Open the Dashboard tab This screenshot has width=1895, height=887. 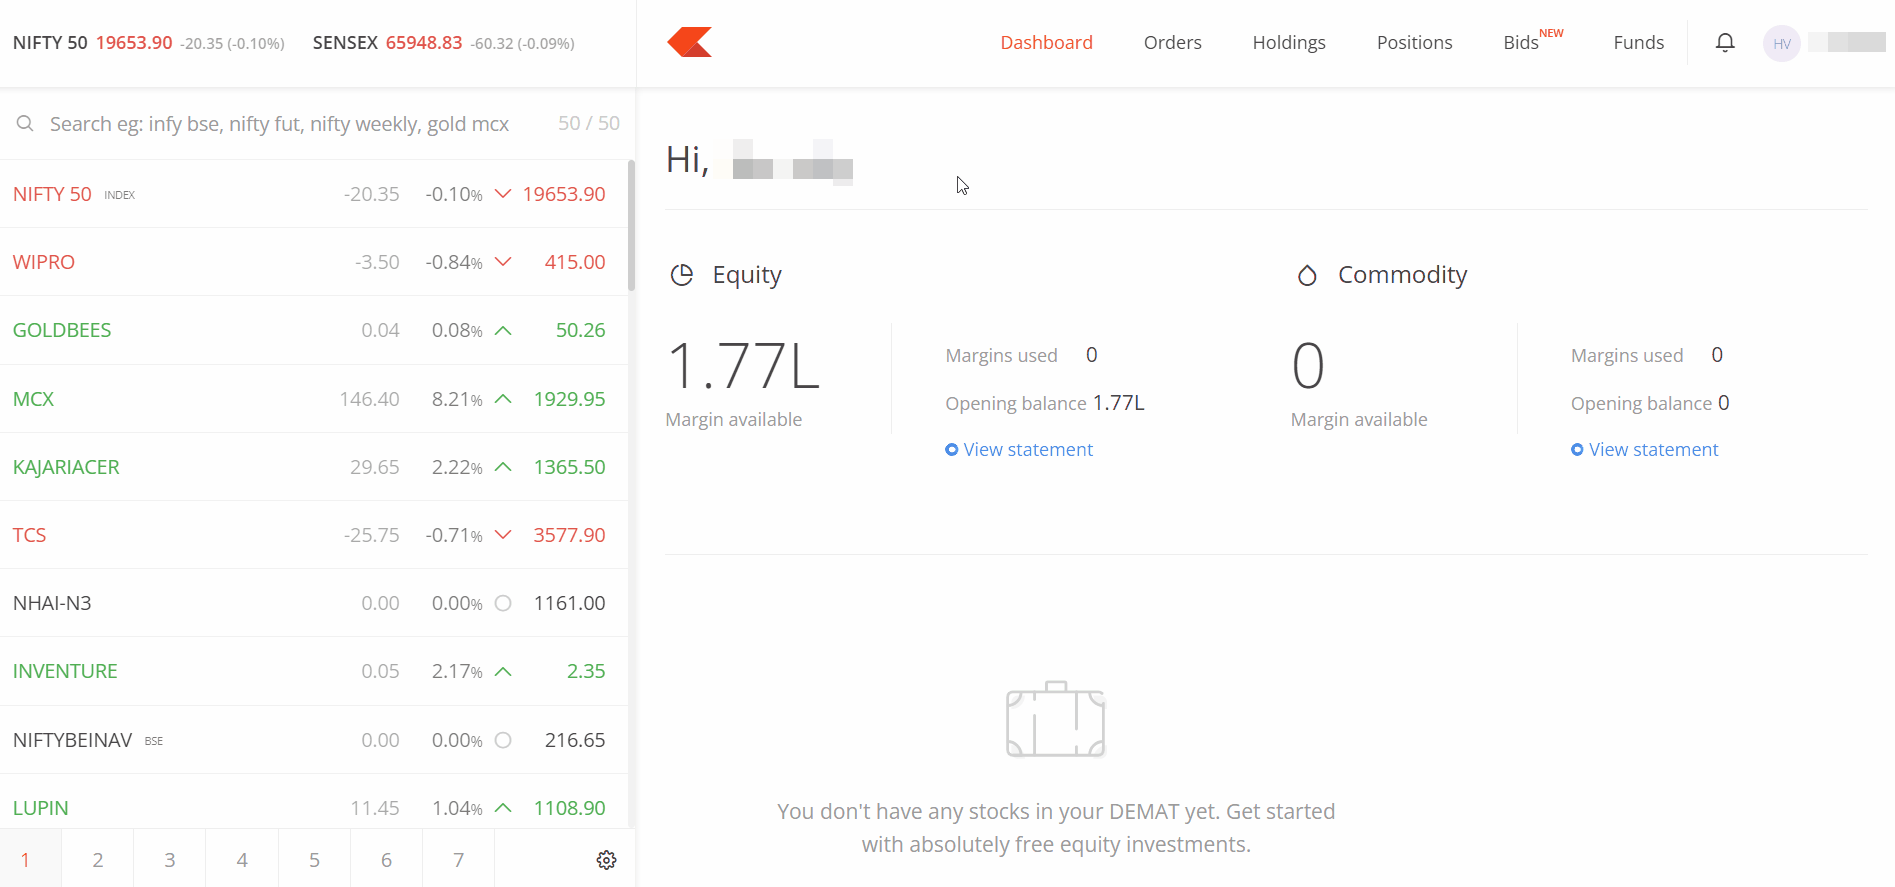coord(1046,42)
